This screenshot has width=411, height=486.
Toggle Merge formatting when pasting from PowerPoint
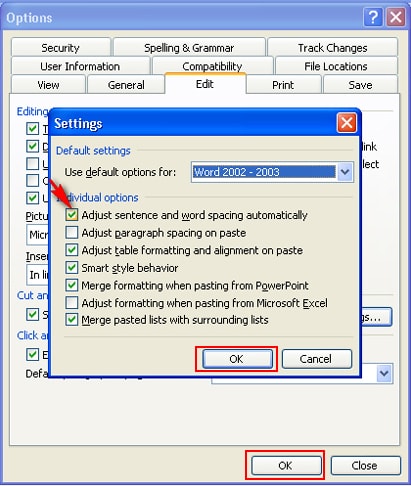point(72,285)
